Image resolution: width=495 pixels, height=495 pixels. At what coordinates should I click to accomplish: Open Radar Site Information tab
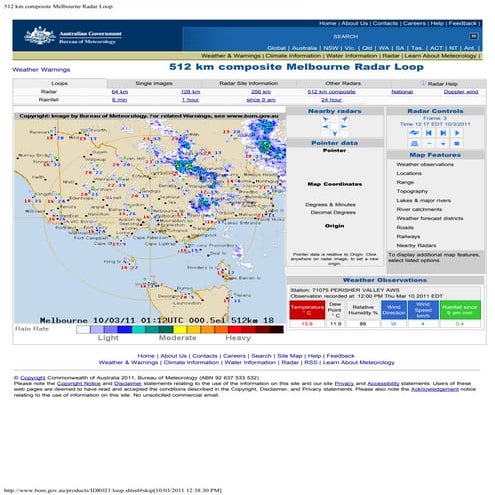point(249,83)
